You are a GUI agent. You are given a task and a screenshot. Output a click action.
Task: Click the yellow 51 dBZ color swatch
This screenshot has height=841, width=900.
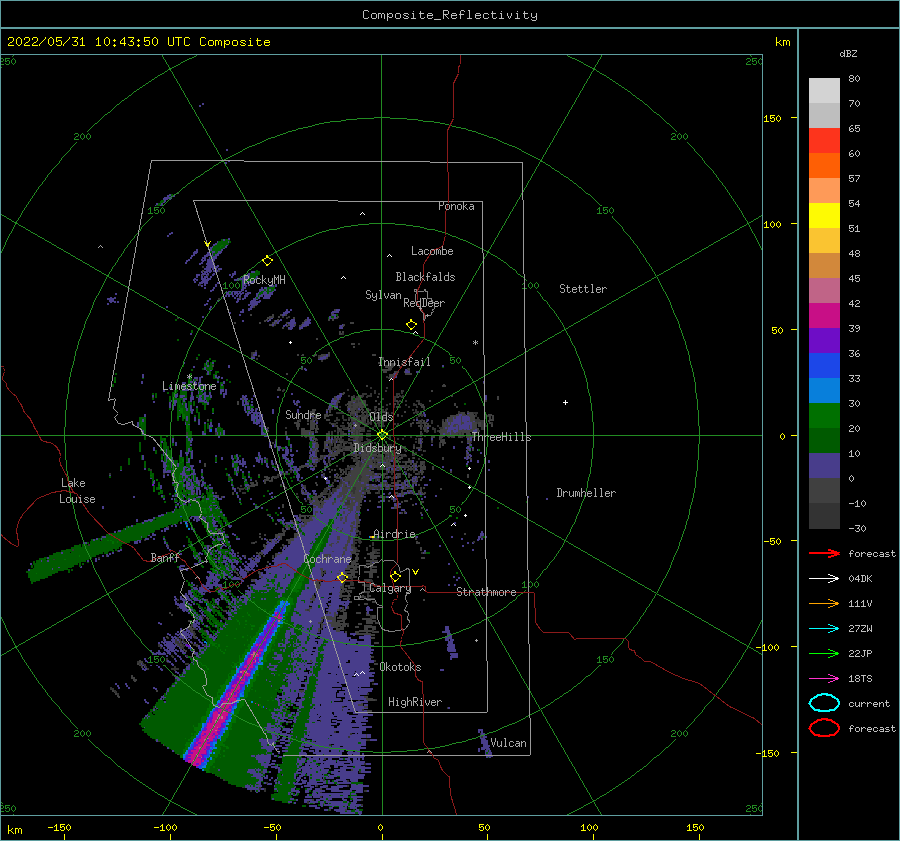(824, 215)
